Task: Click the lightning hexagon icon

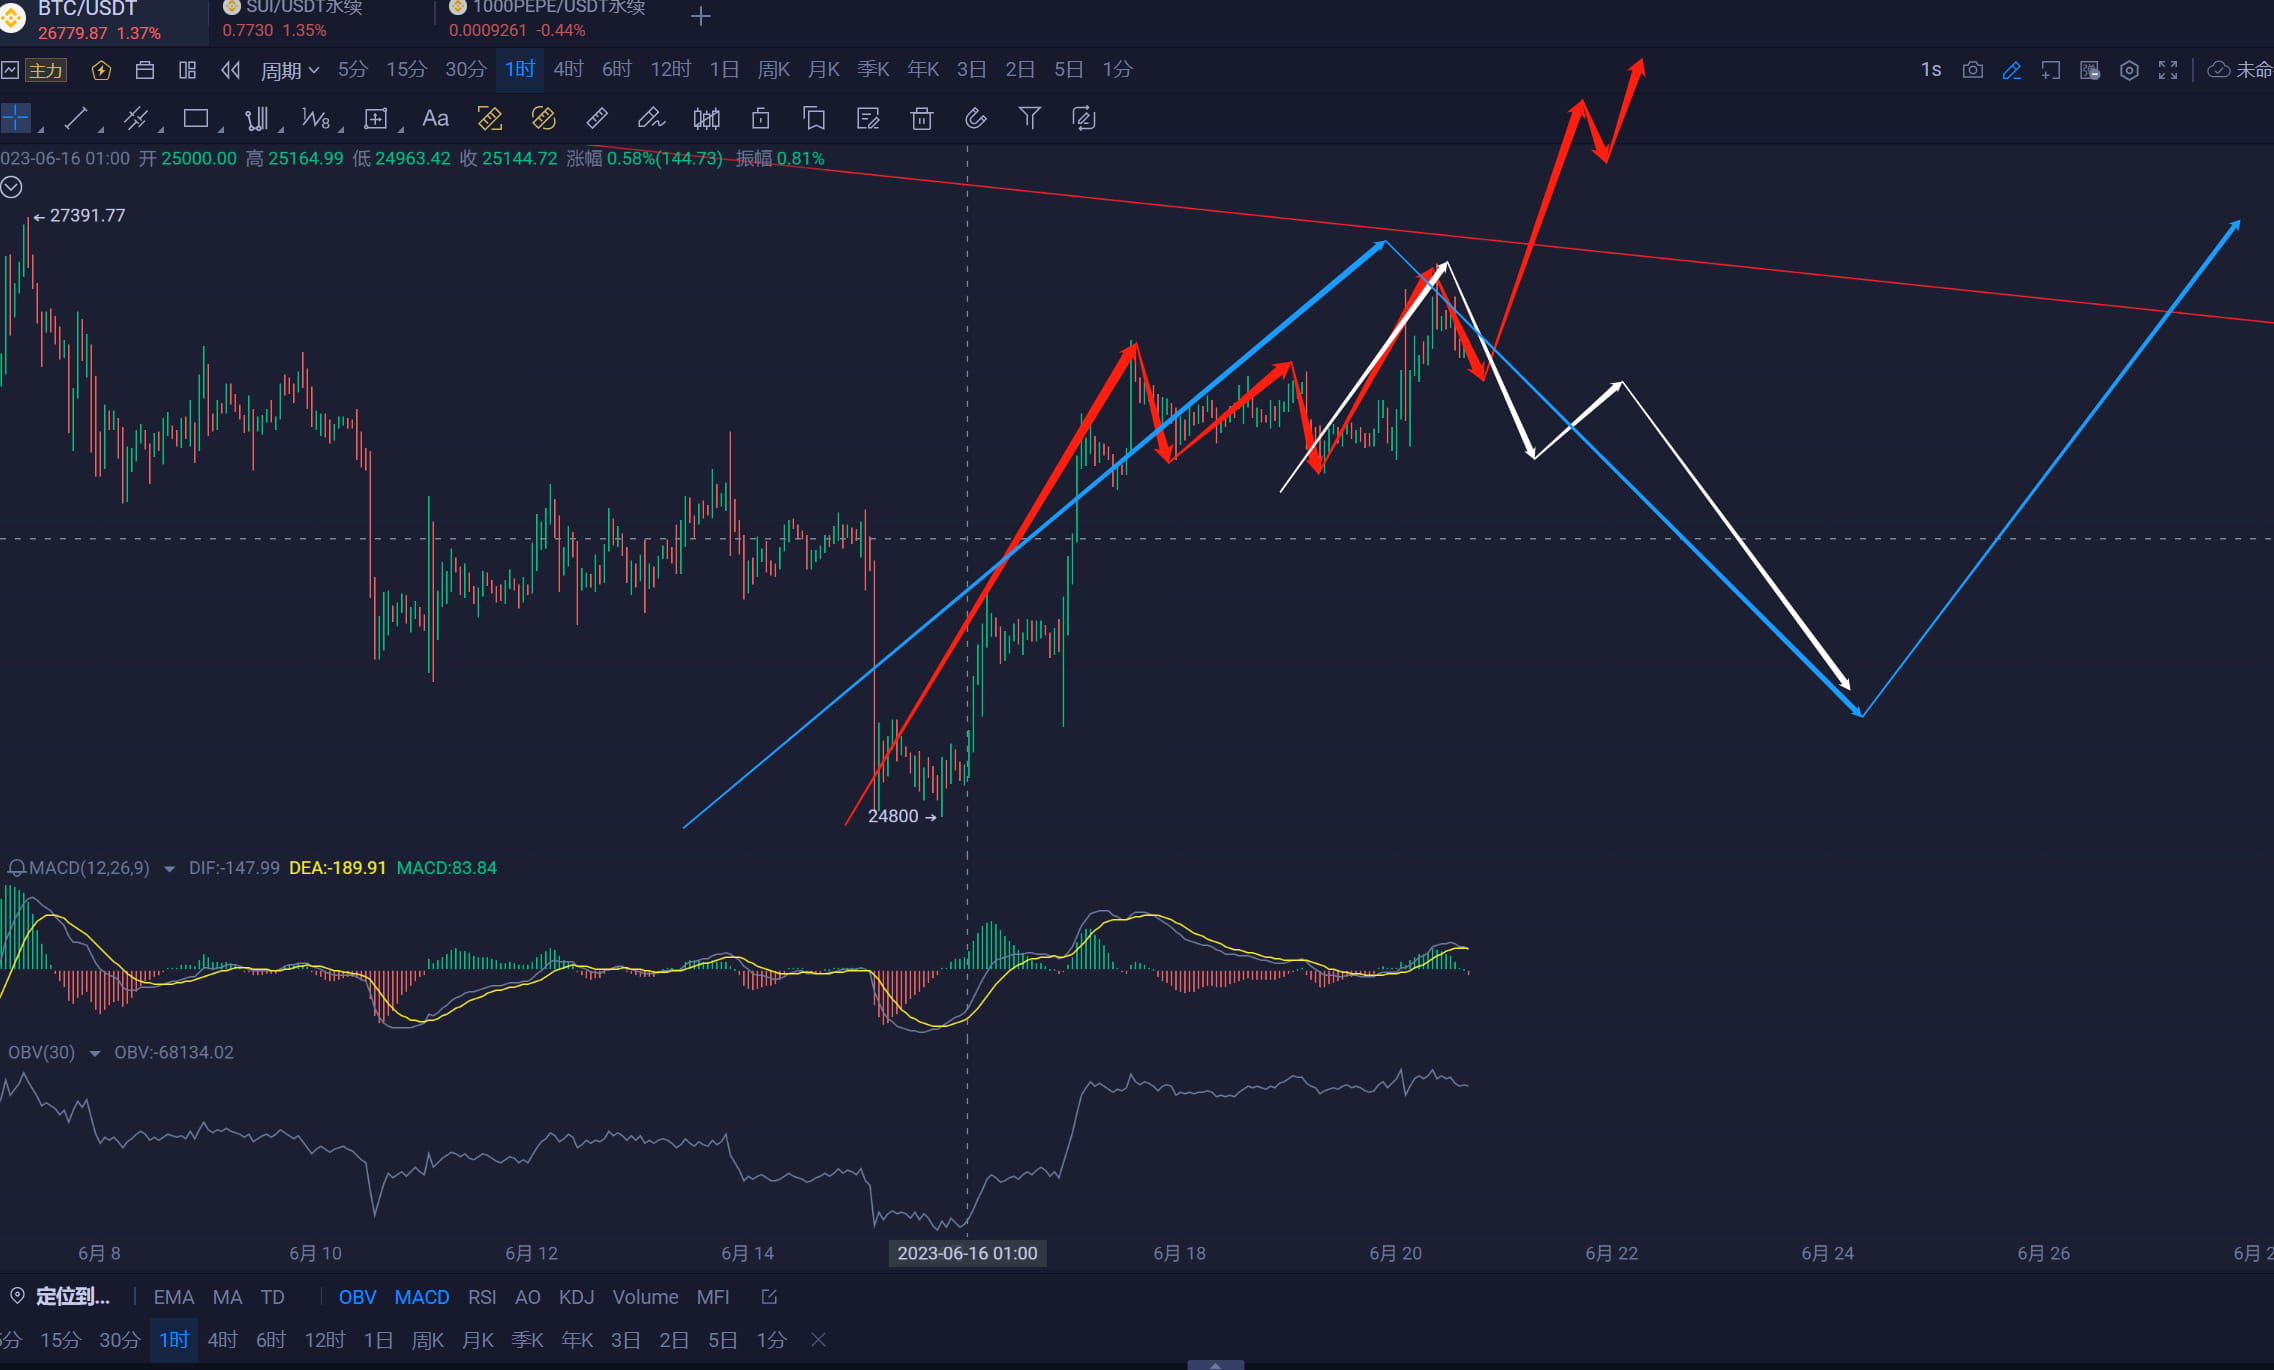Action: pyautogui.click(x=101, y=70)
